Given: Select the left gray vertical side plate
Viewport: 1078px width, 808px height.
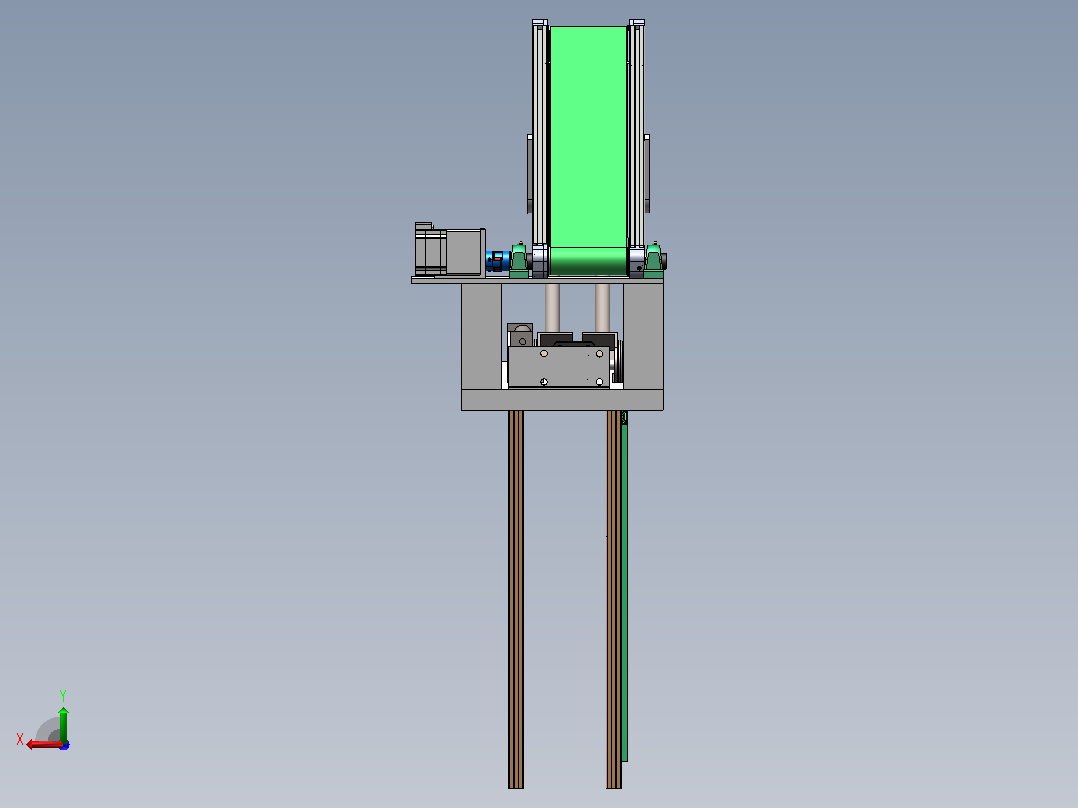Looking at the screenshot, I should point(481,336).
